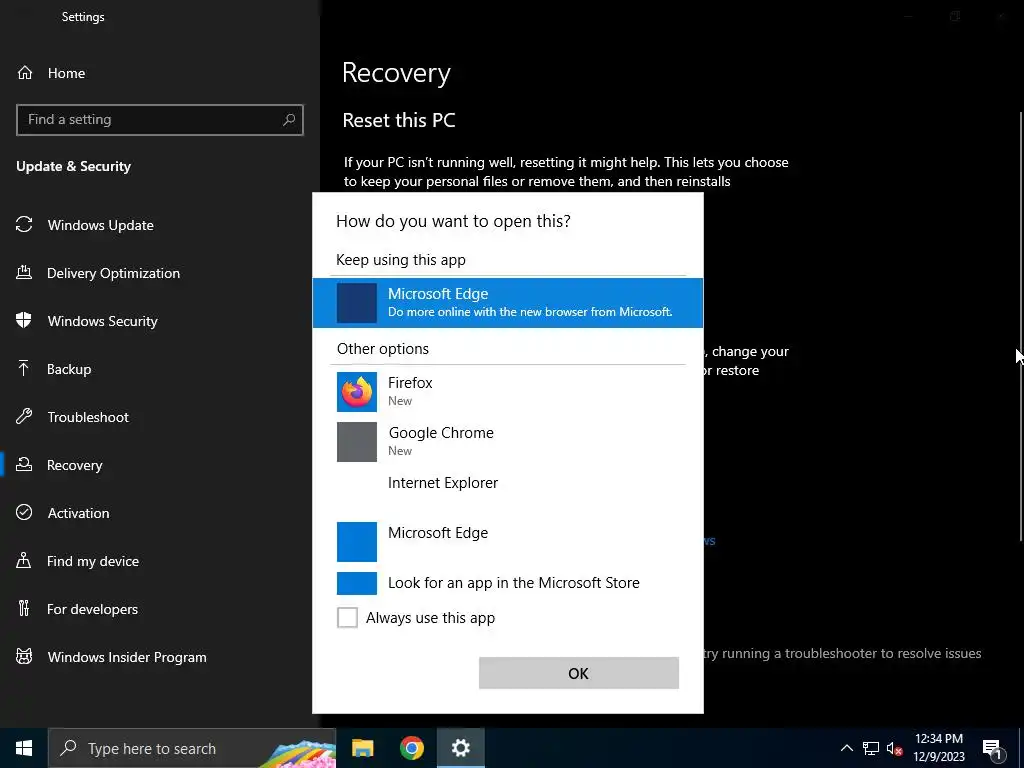Open For developers settings
The width and height of the screenshot is (1024, 768).
click(x=92, y=609)
